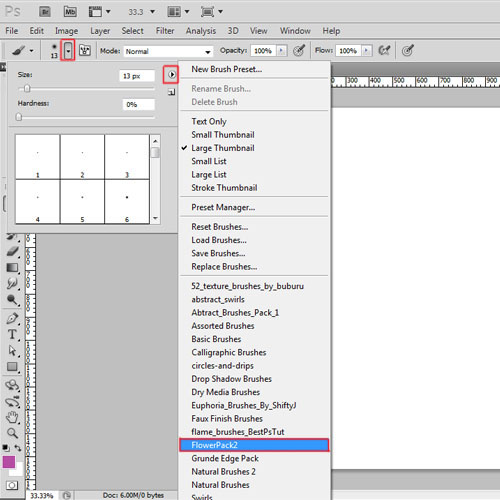
Task: Open Mini Bridge with the Mb icon
Action: (70, 12)
